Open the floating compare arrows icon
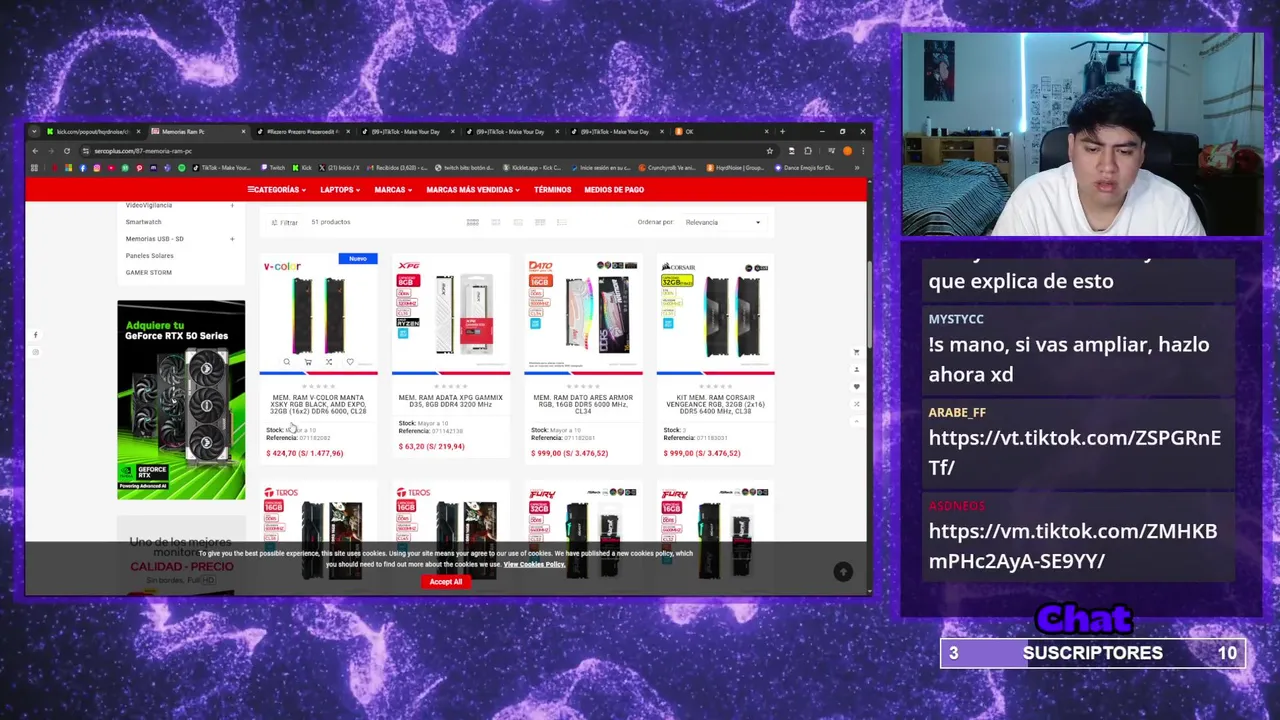The height and width of the screenshot is (720, 1280). coord(856,404)
